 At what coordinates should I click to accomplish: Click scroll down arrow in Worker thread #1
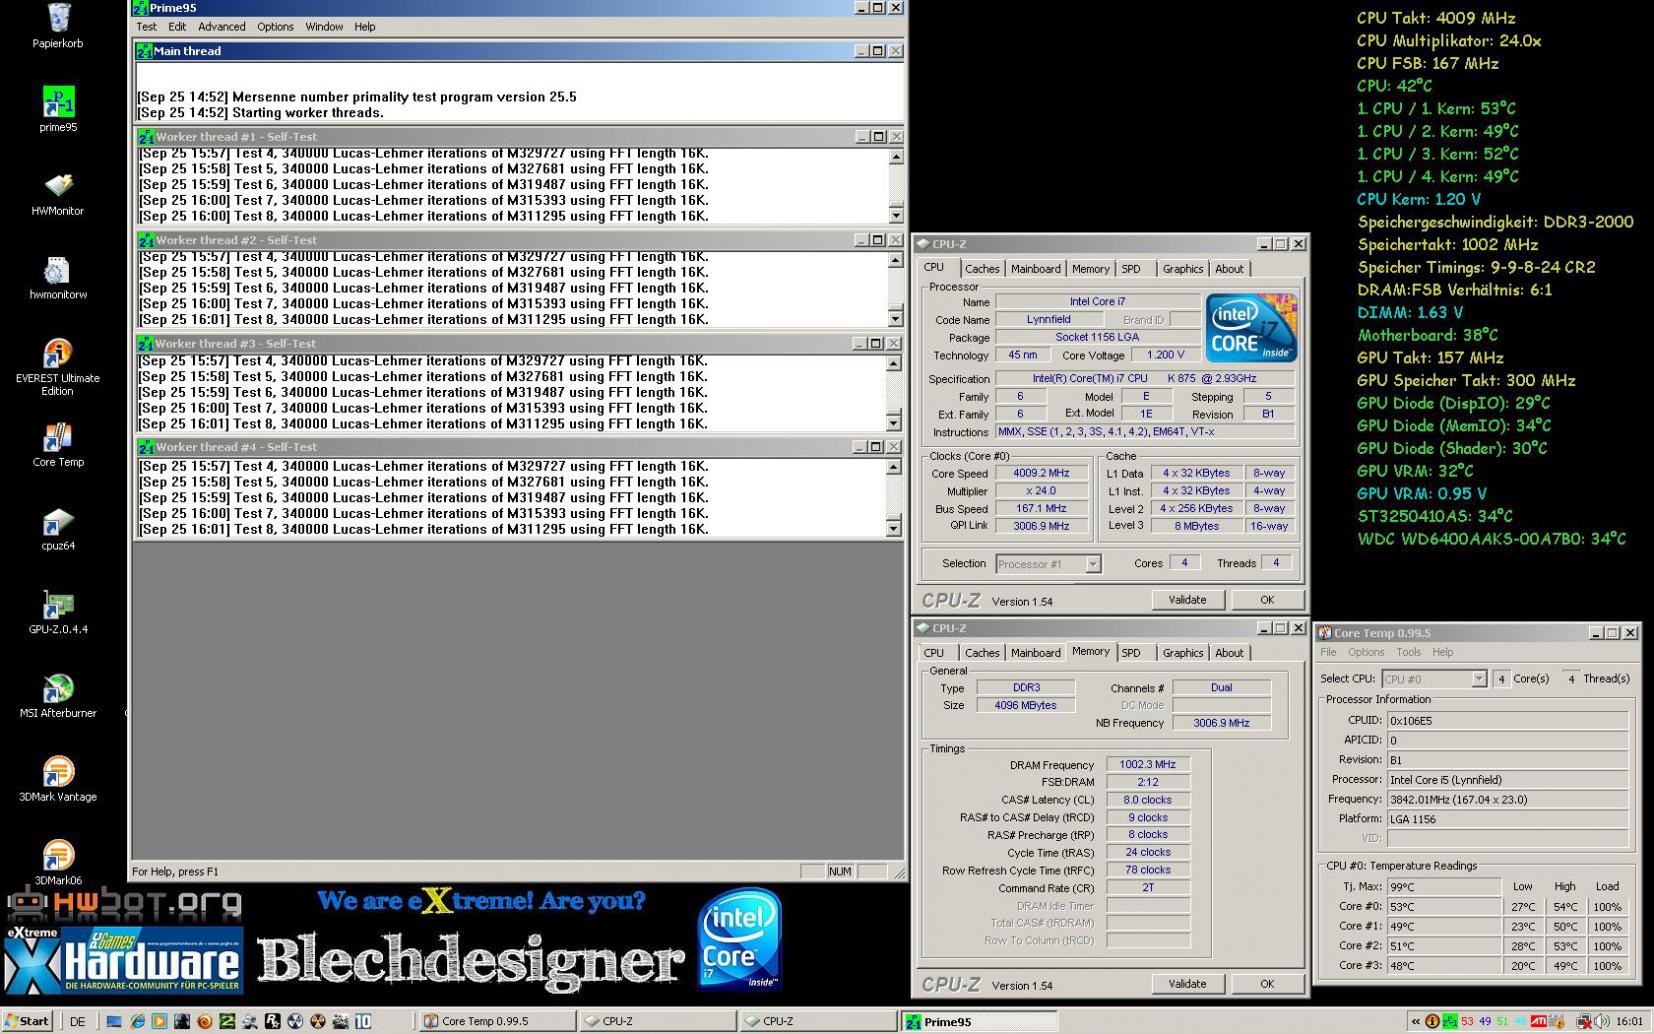[x=895, y=215]
